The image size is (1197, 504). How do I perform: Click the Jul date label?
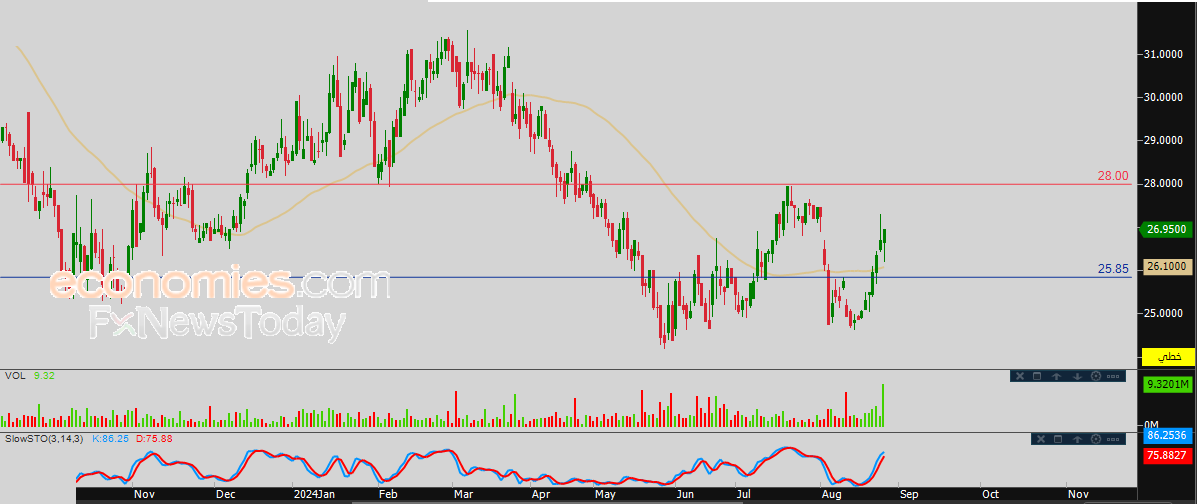click(x=744, y=494)
